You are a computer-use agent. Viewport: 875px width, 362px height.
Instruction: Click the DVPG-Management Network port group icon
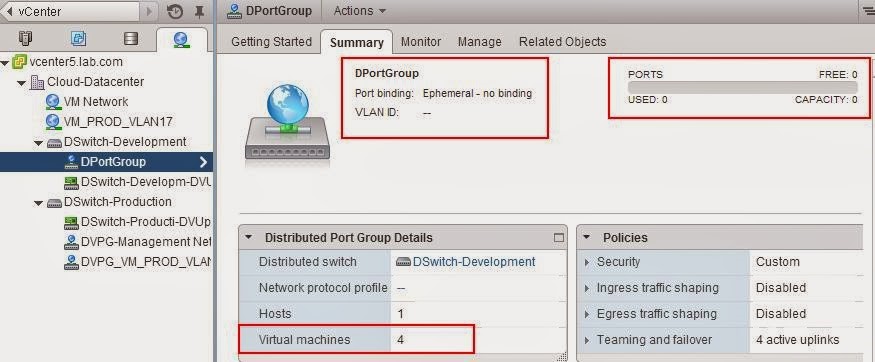point(71,242)
